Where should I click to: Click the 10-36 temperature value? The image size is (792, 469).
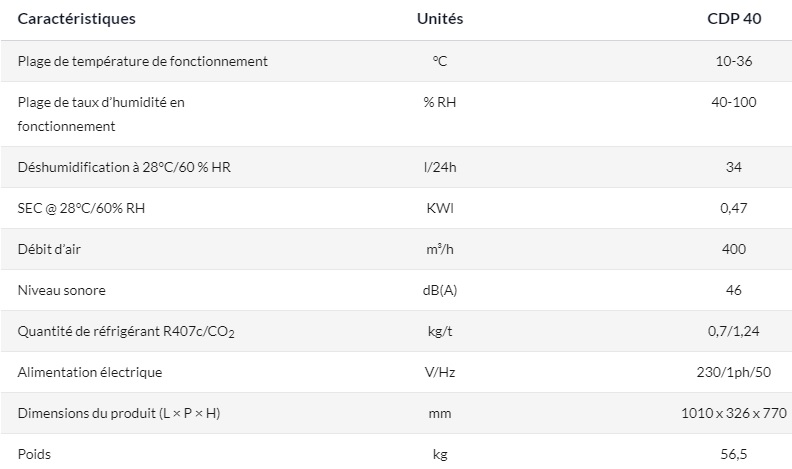(x=733, y=61)
